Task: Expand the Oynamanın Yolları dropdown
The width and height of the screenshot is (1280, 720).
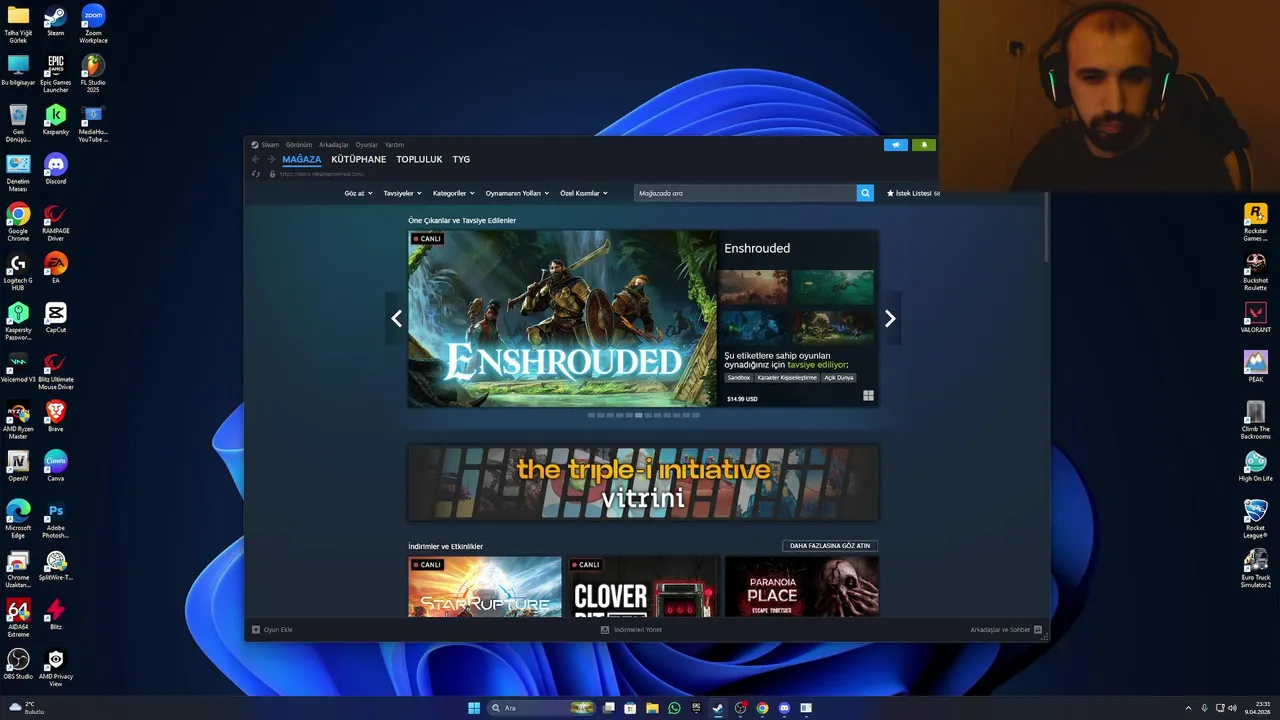Action: click(x=517, y=193)
